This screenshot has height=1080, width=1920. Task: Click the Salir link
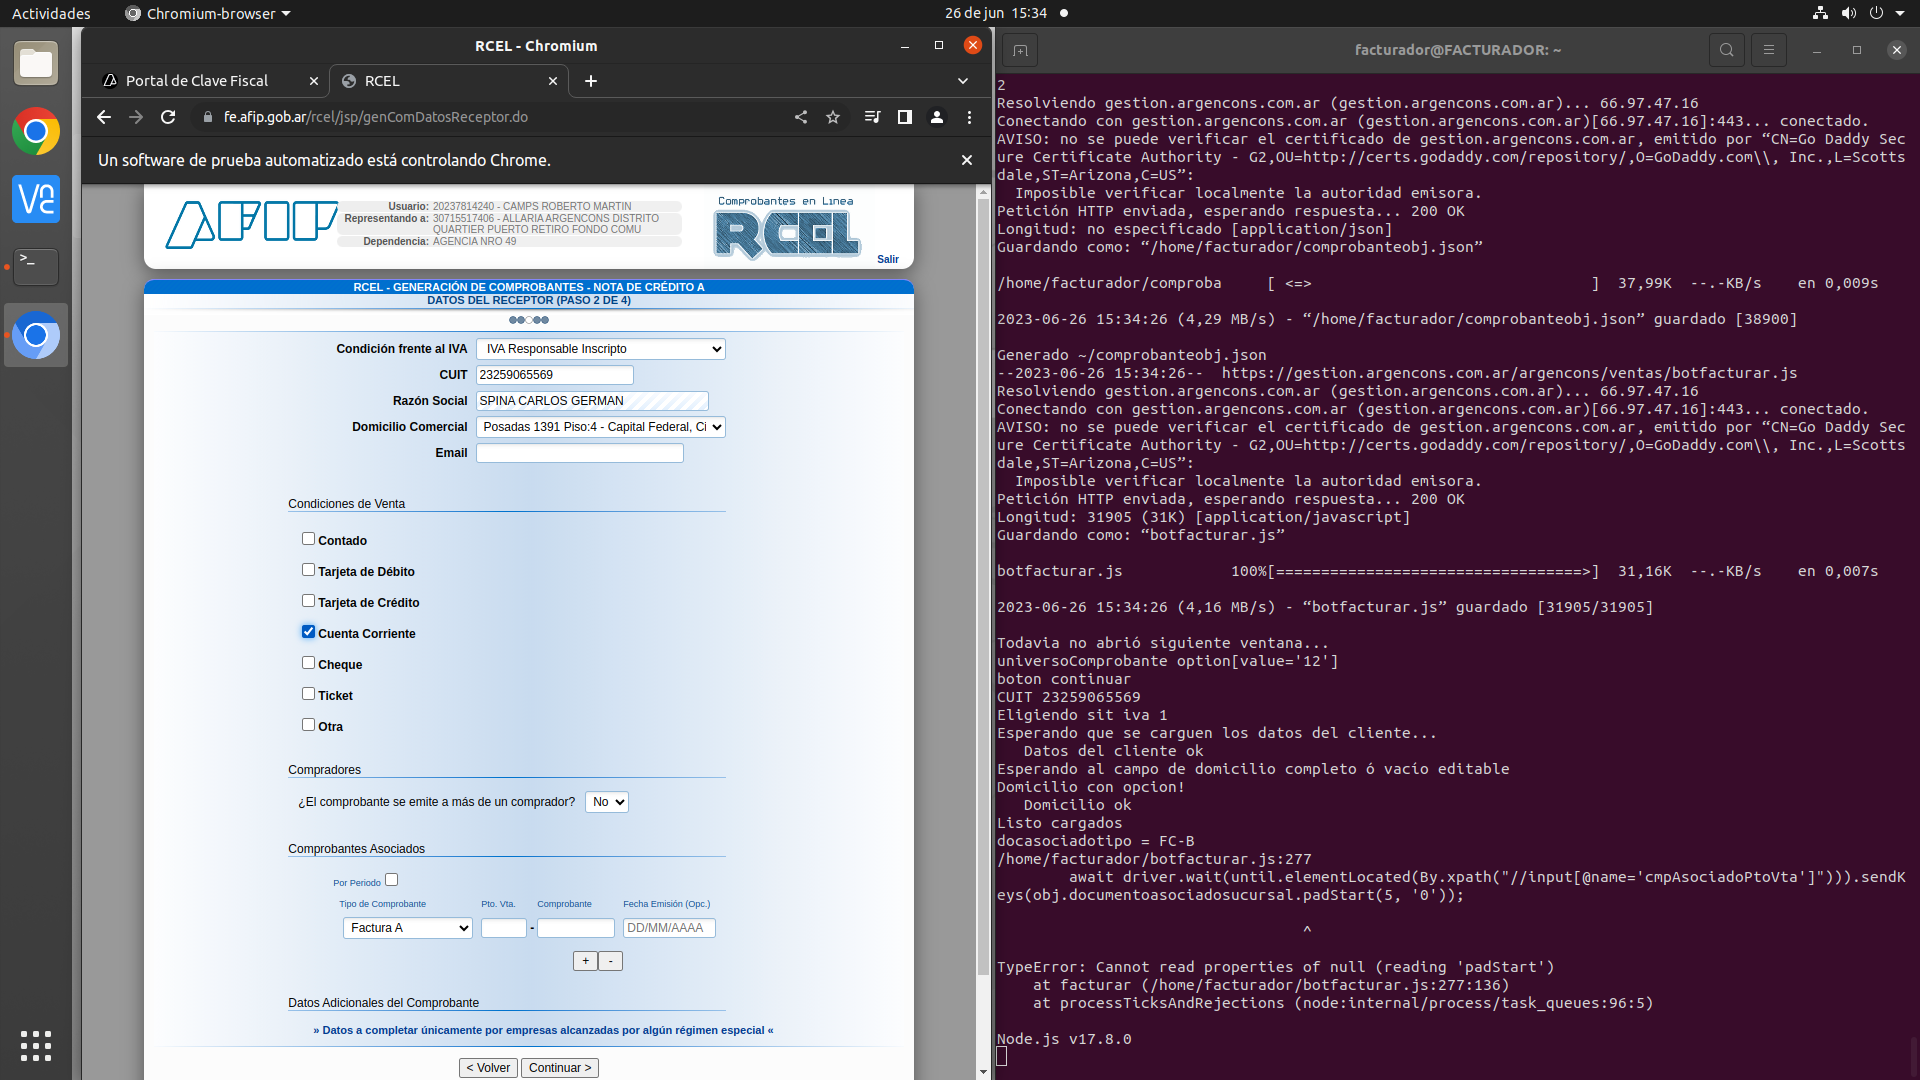(888, 259)
